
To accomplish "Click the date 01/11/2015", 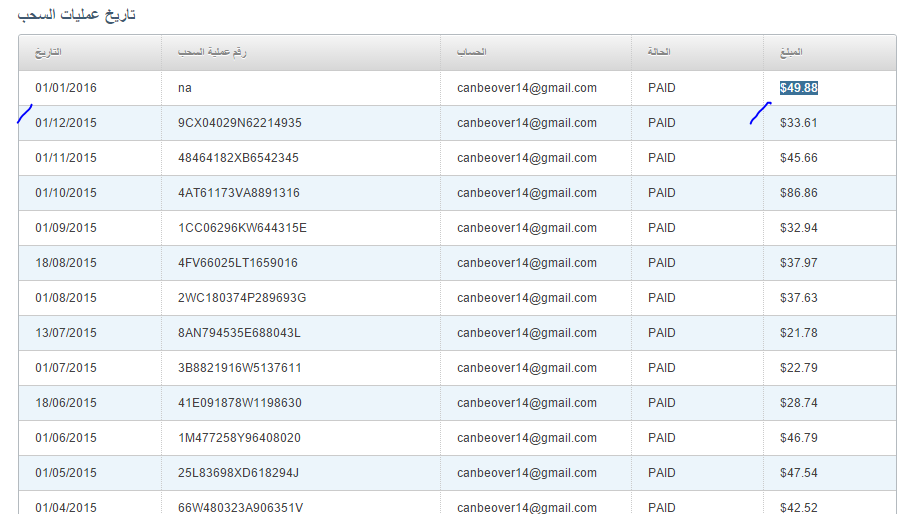I will click(66, 158).
